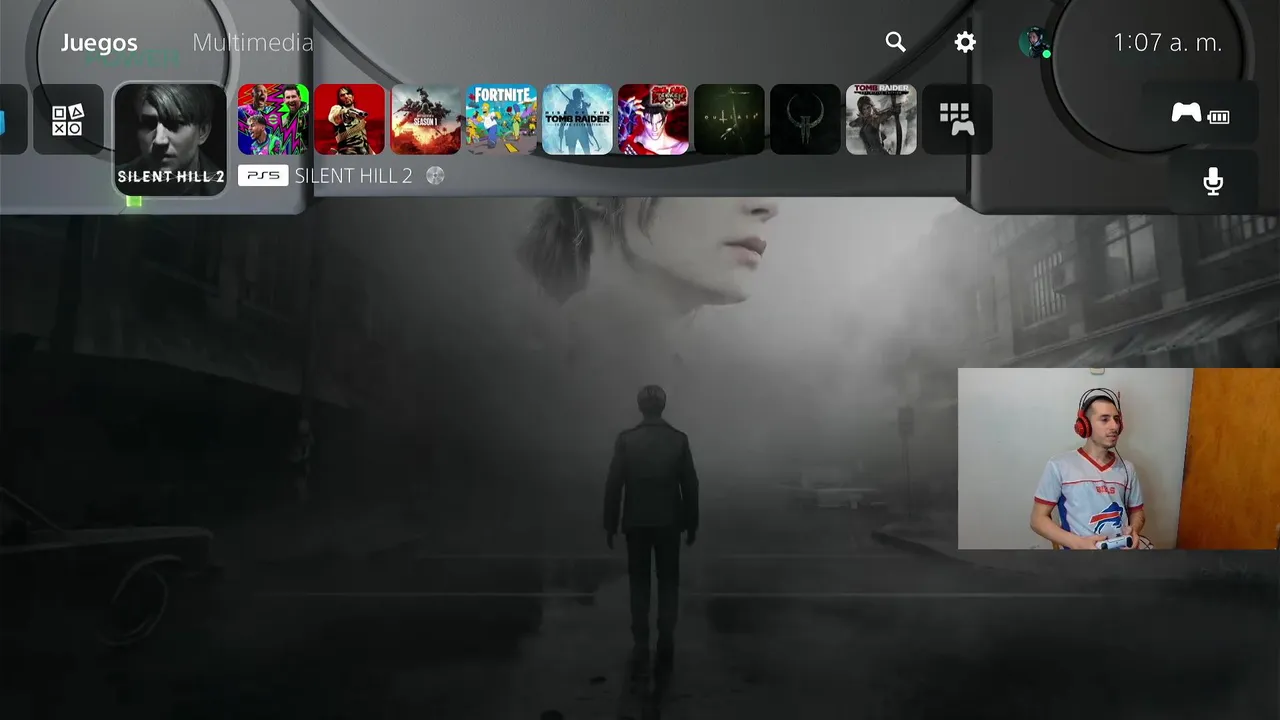The height and width of the screenshot is (720, 1280).
Task: Open the settings gear icon
Action: pos(965,42)
